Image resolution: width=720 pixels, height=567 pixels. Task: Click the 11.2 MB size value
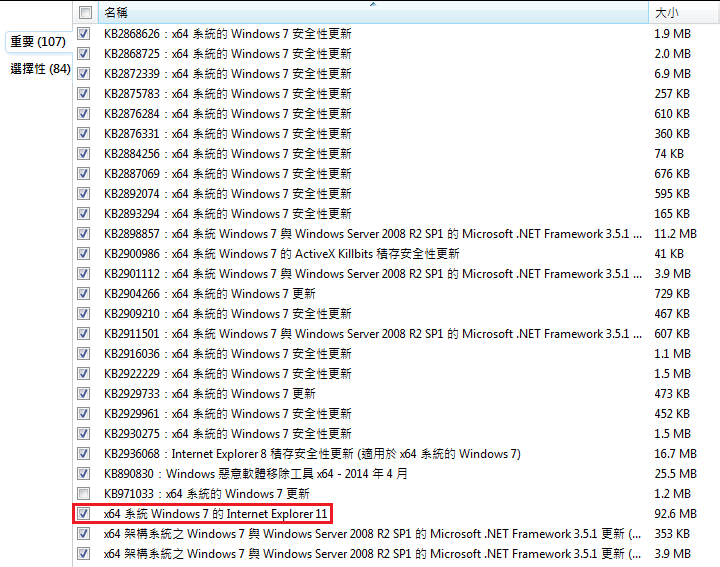pos(675,234)
